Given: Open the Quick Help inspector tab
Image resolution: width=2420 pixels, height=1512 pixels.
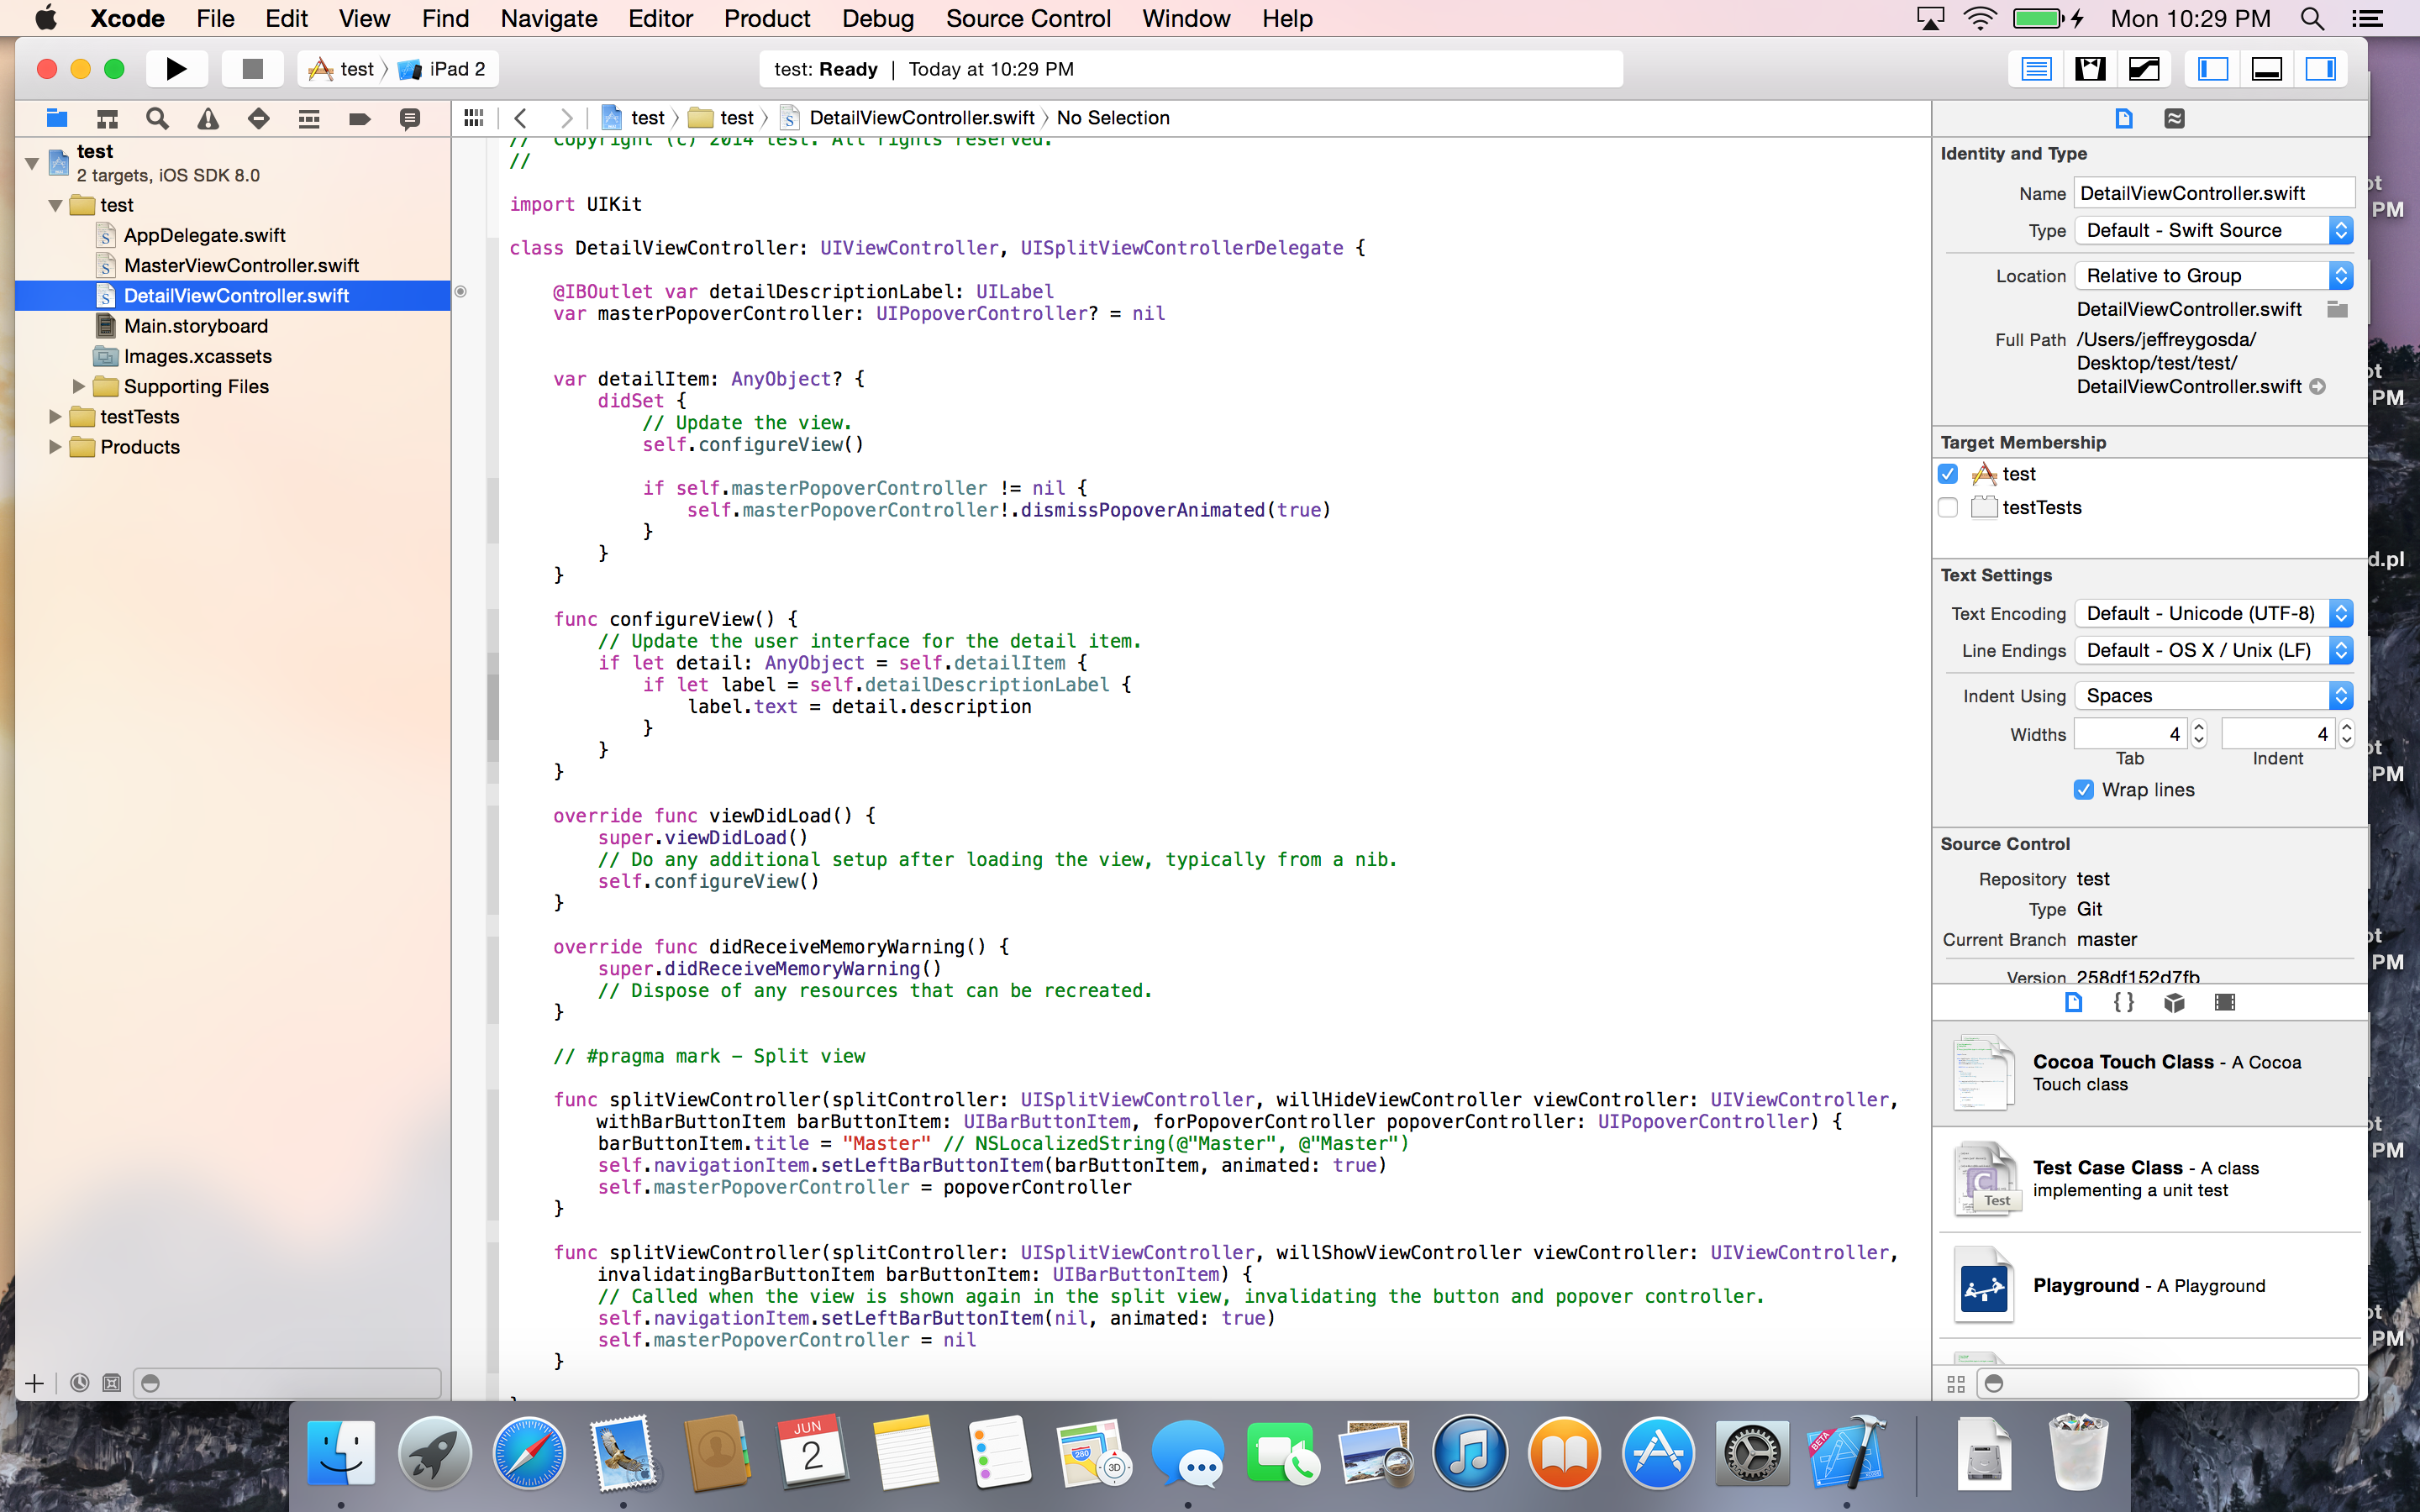Looking at the screenshot, I should click(x=2174, y=119).
